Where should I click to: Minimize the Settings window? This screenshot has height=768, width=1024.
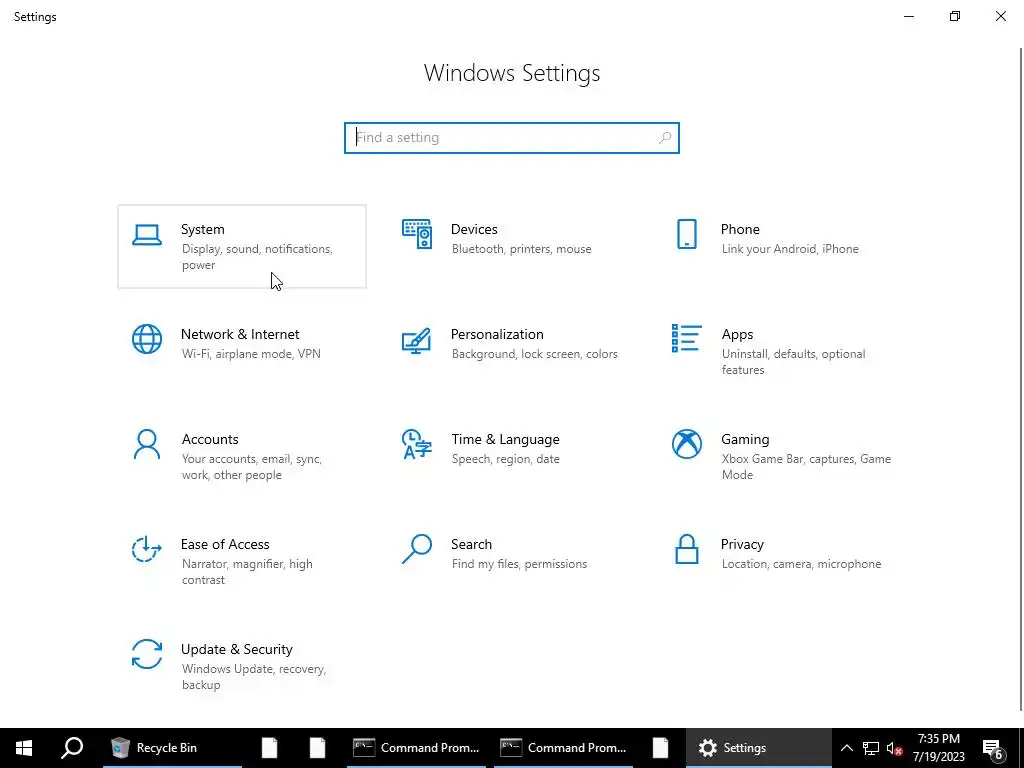[909, 16]
